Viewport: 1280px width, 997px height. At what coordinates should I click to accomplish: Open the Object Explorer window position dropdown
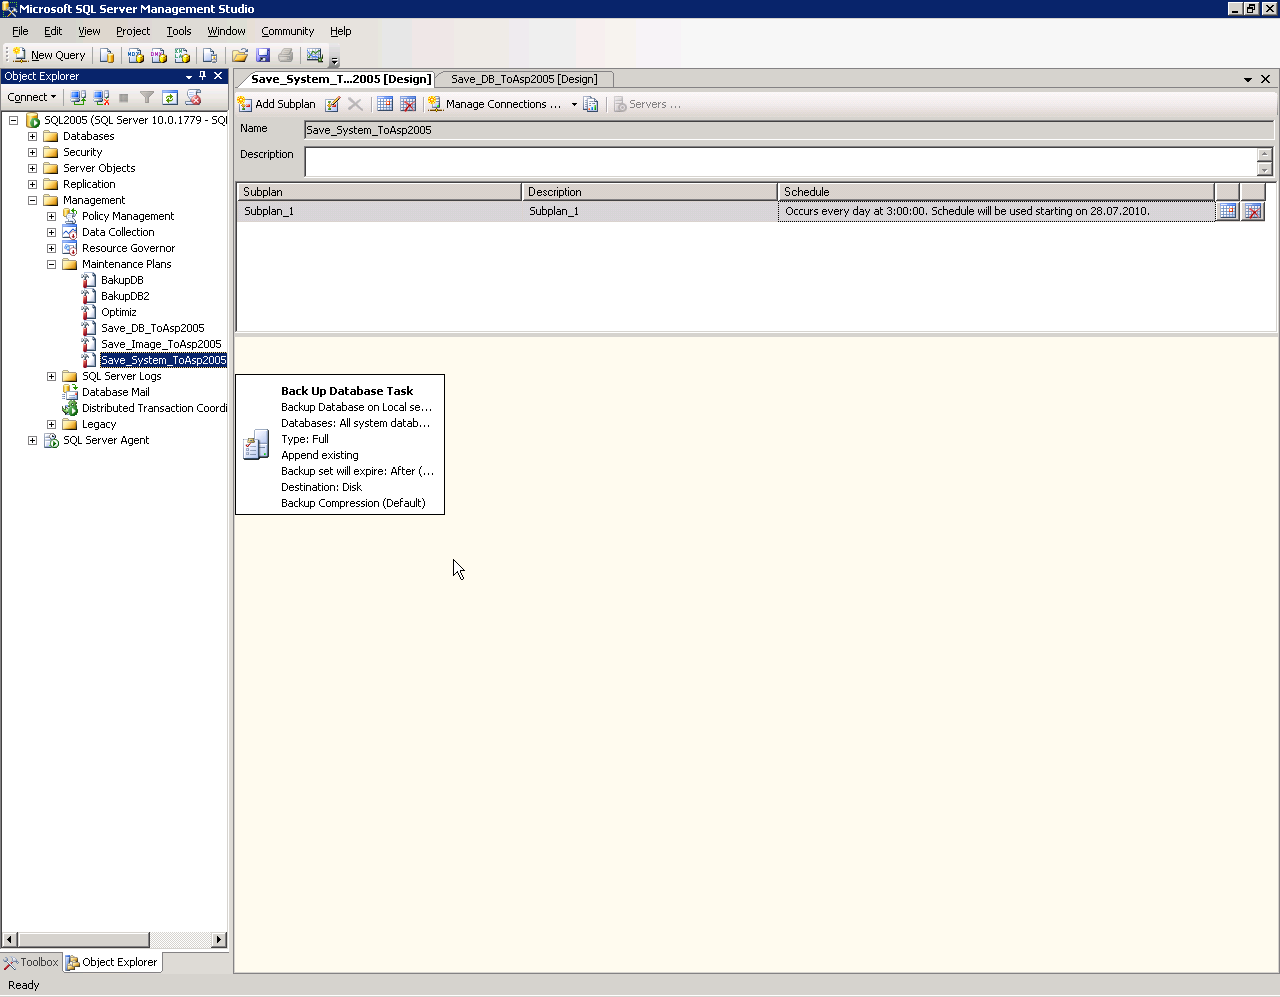click(189, 76)
